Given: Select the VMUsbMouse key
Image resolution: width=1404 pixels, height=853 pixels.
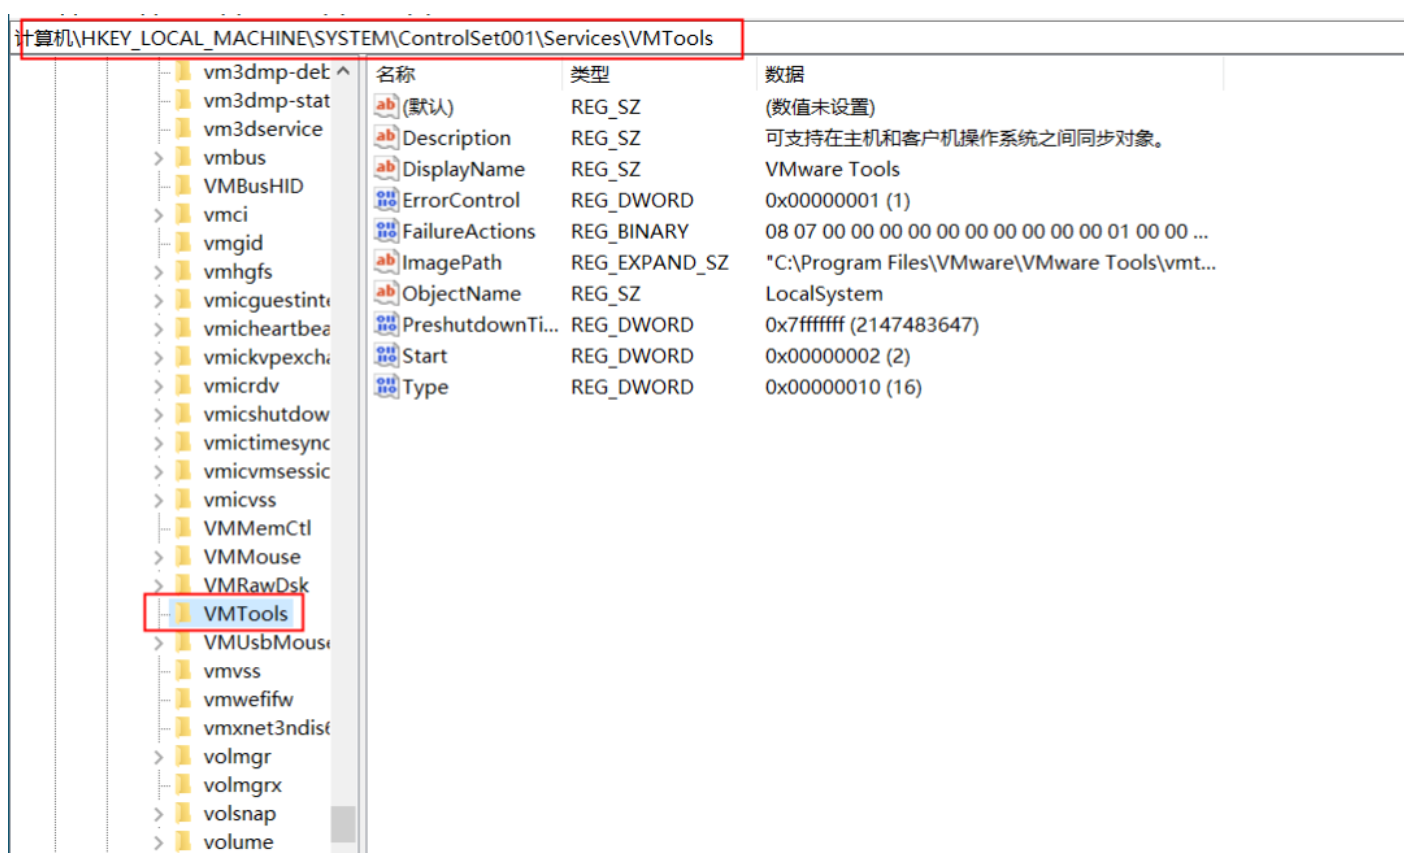Looking at the screenshot, I should 266,642.
